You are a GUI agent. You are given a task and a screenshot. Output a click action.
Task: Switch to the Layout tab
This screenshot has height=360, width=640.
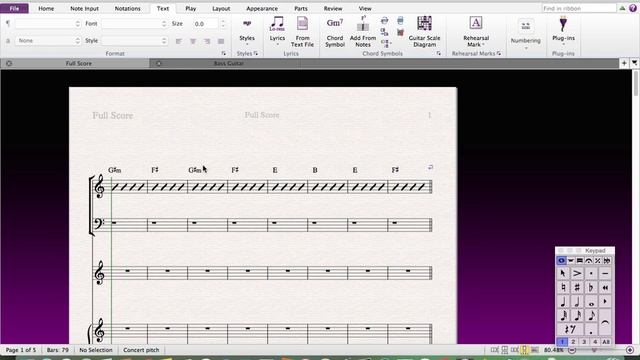click(x=221, y=8)
